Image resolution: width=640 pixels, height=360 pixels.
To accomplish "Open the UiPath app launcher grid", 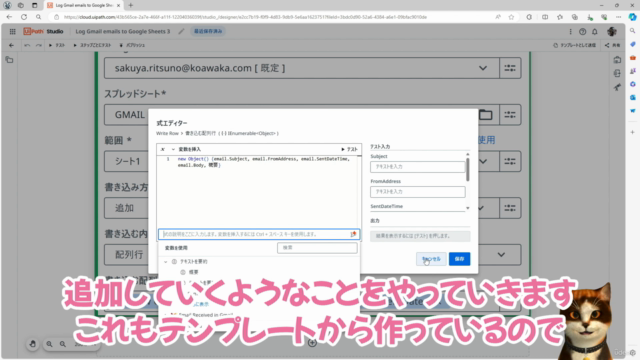I will [x=13, y=31].
